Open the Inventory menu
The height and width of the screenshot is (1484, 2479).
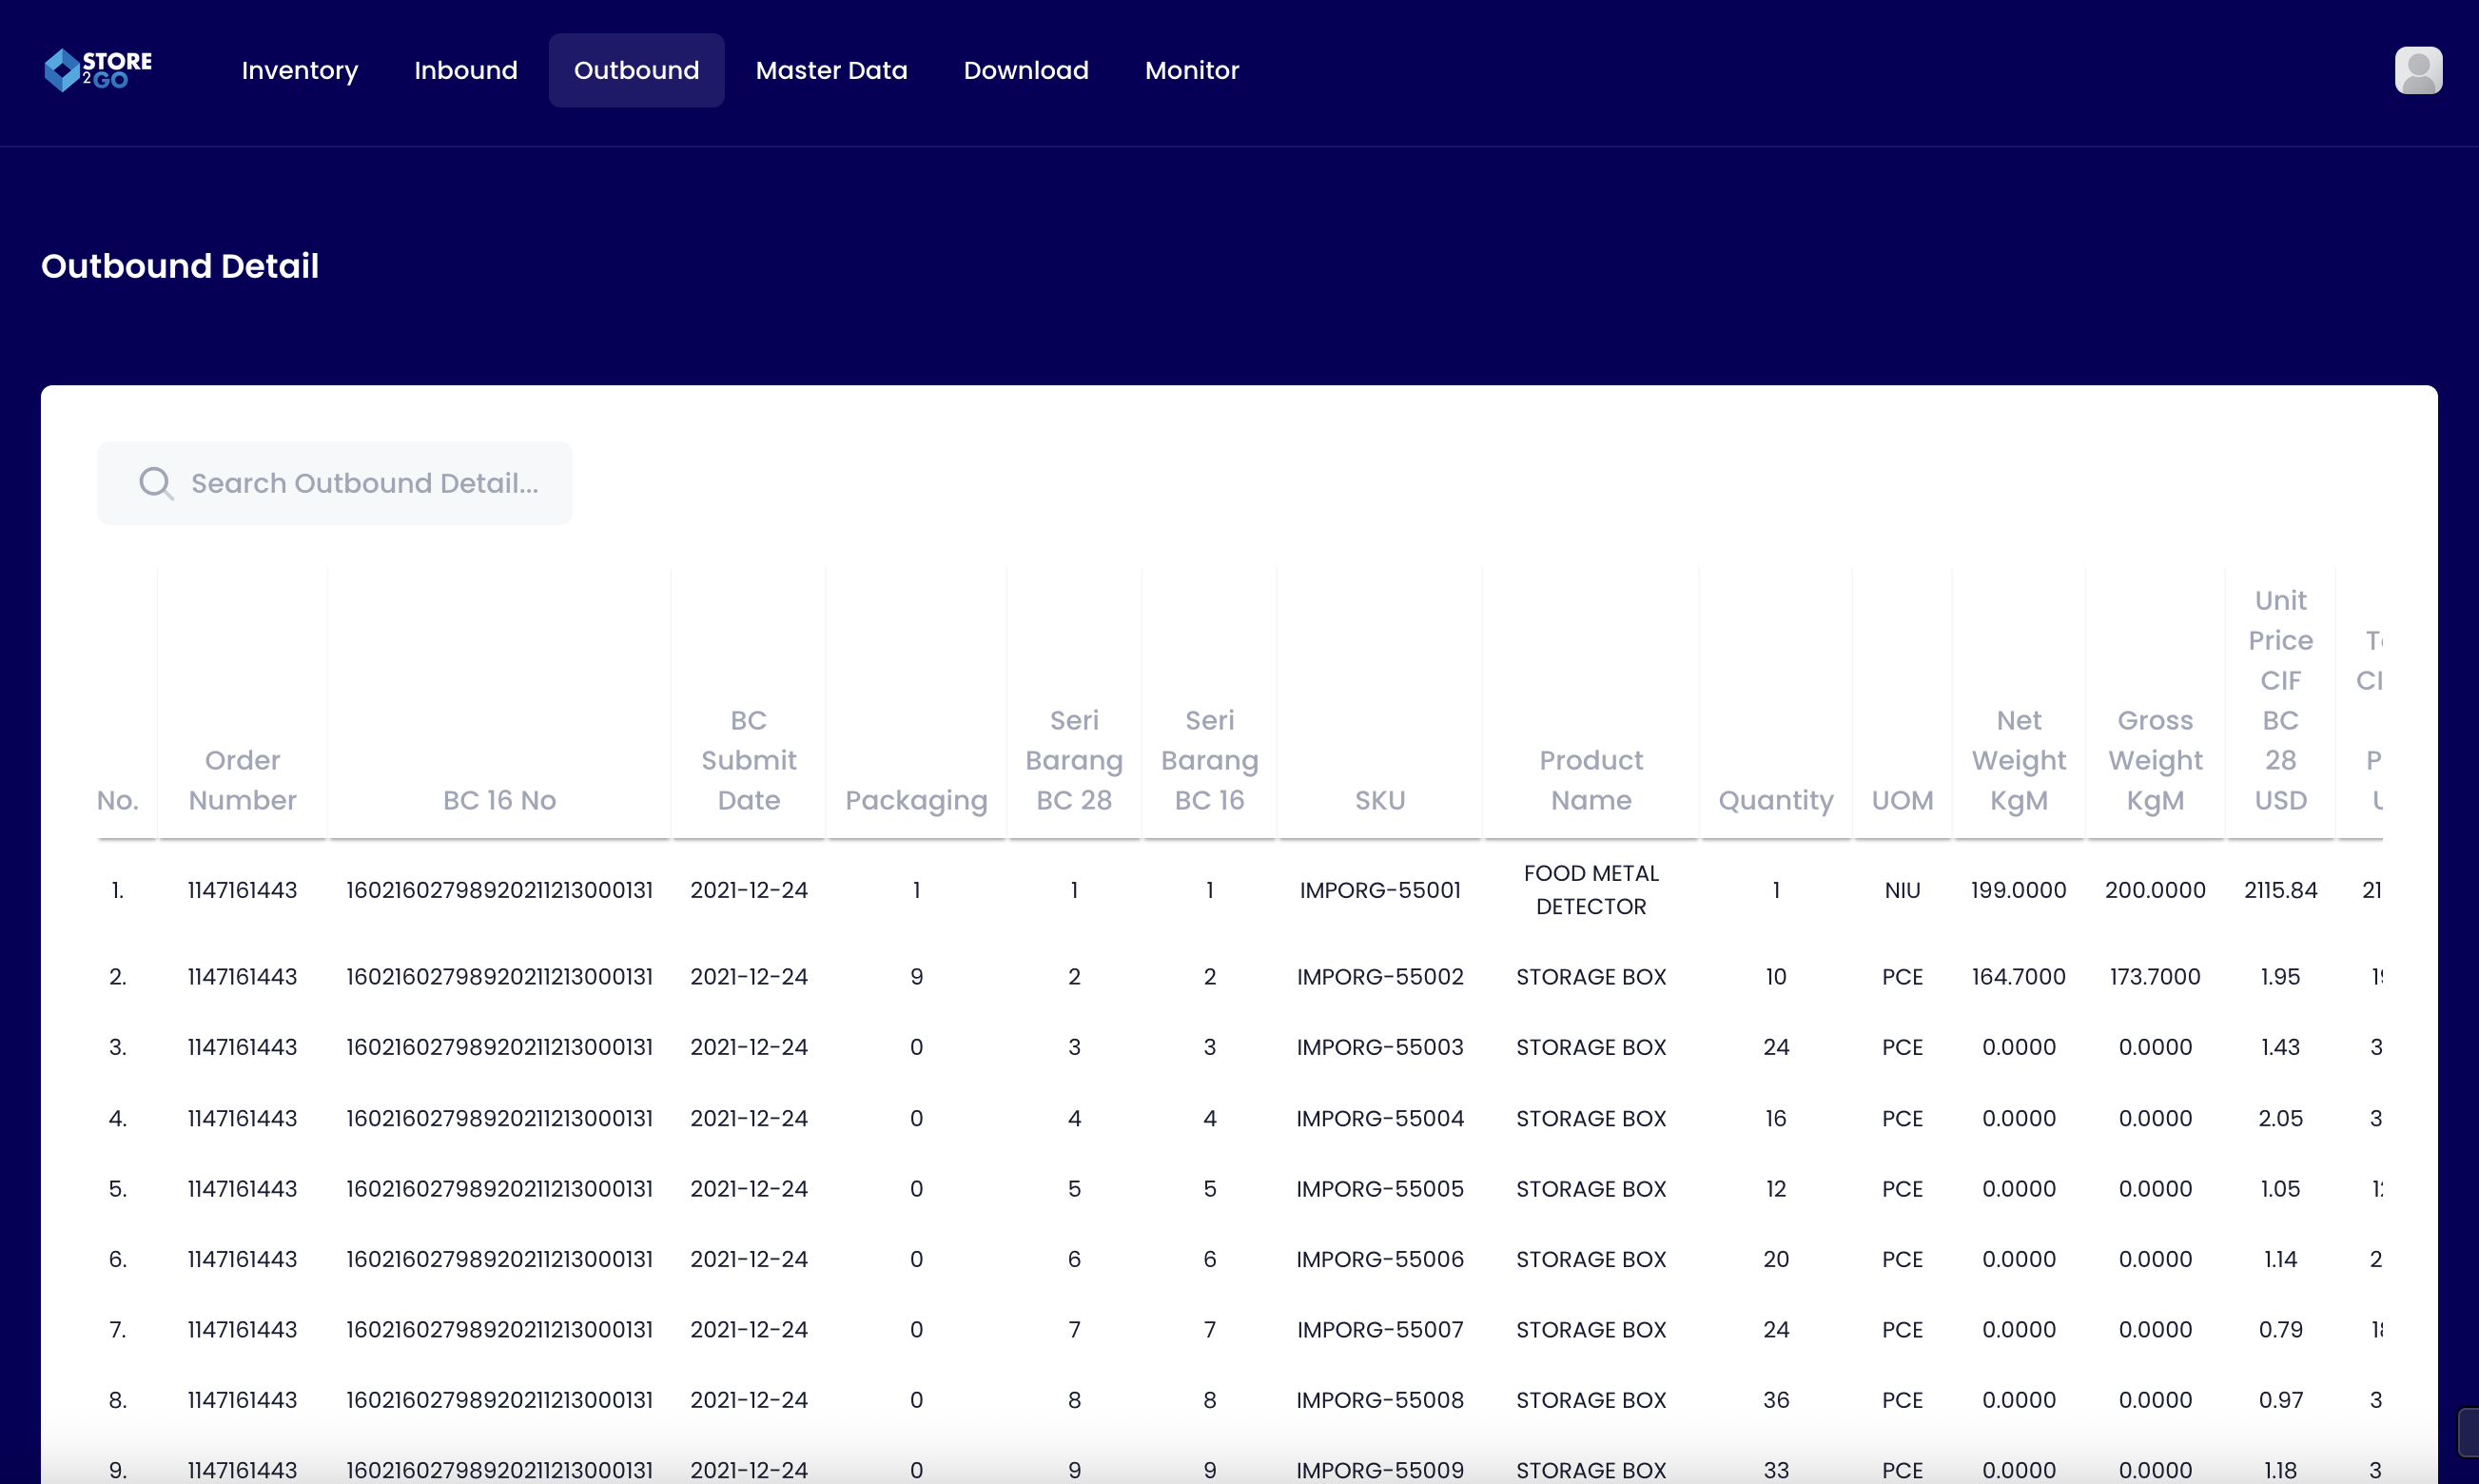point(299,70)
